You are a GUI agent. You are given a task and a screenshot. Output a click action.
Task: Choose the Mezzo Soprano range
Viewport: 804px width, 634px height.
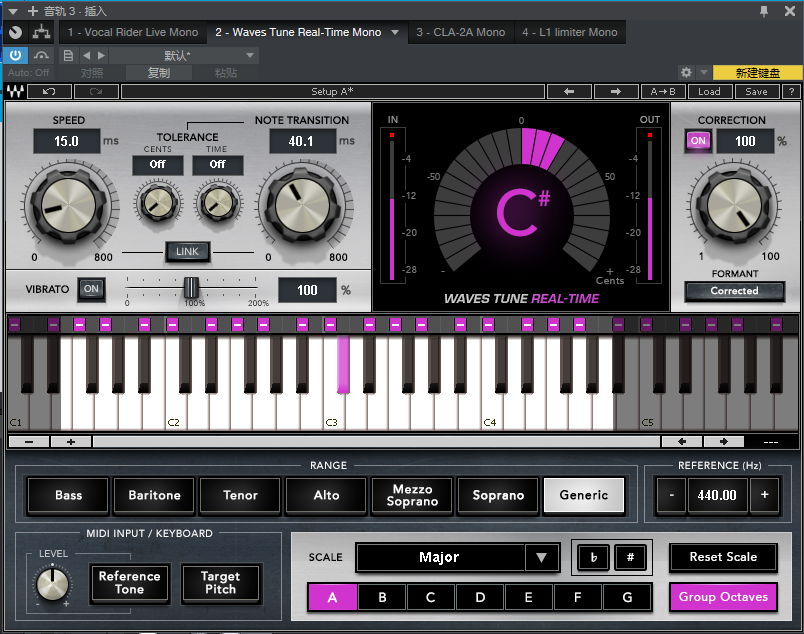[412, 495]
